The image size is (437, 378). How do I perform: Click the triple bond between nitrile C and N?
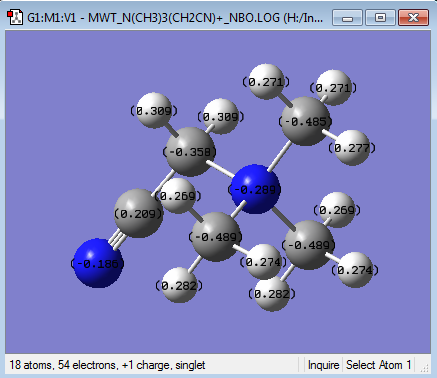pyautogui.click(x=114, y=240)
